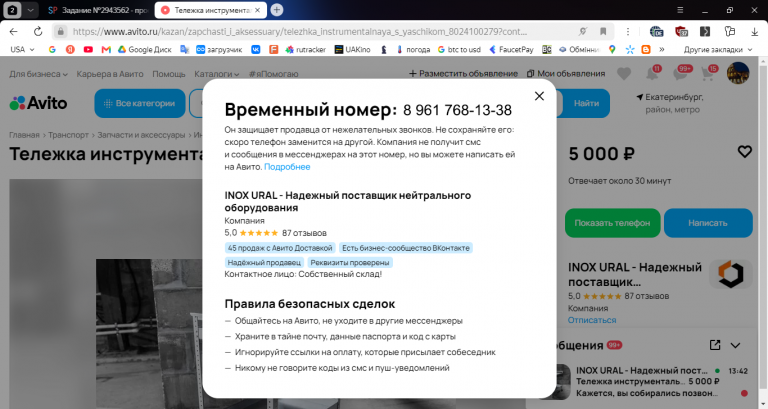Click the 'Найти' search button

[x=586, y=103]
